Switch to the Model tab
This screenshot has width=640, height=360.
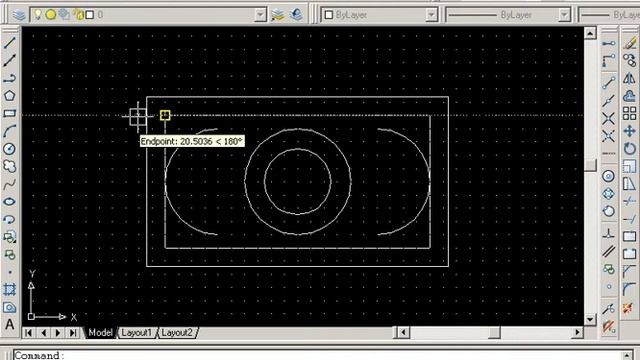tap(100, 333)
